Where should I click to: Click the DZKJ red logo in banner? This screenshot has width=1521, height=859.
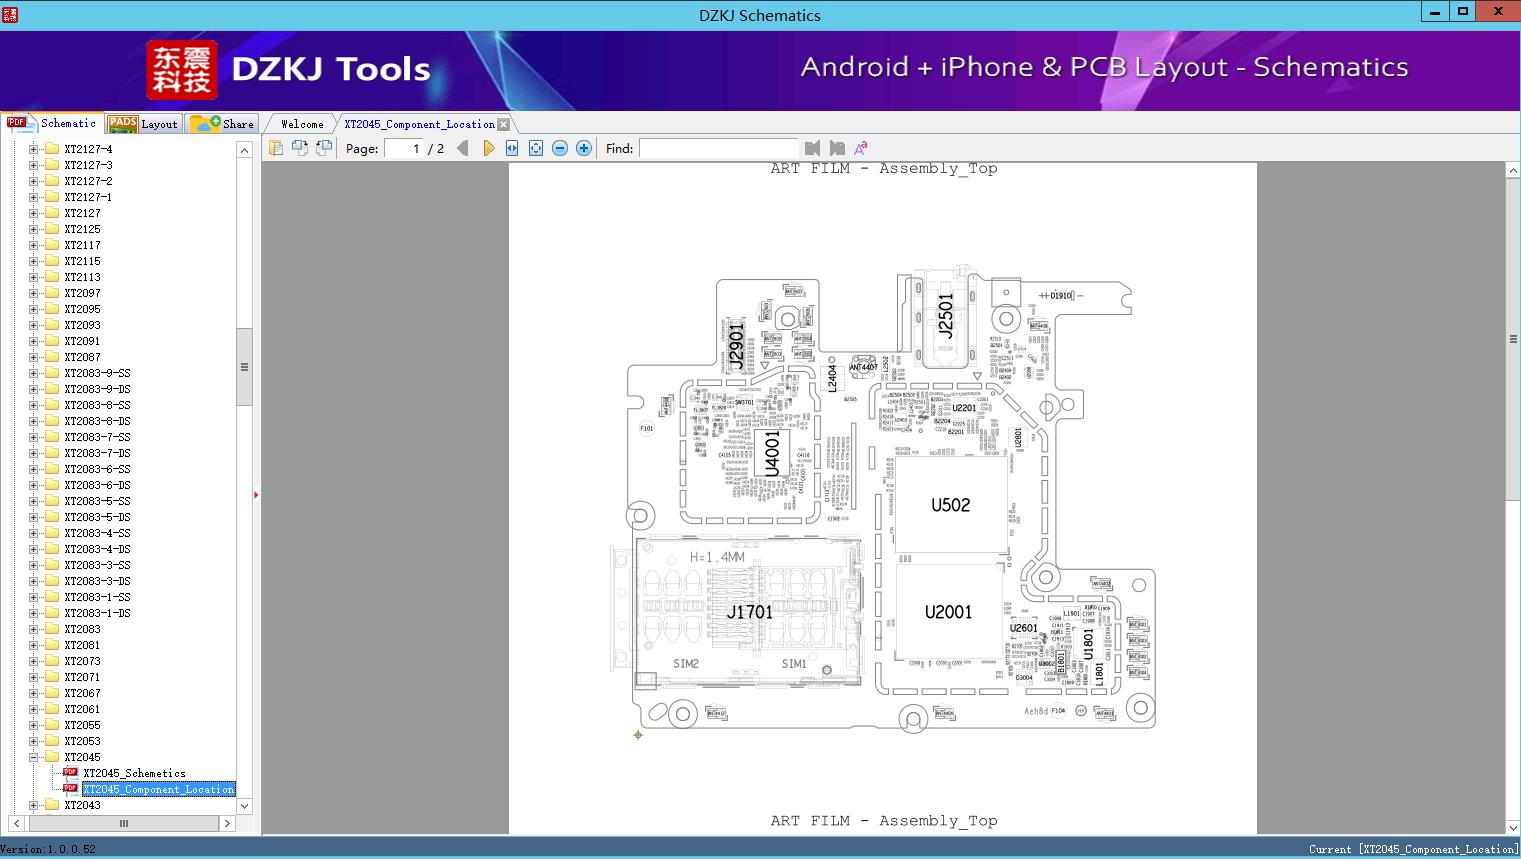click(181, 70)
